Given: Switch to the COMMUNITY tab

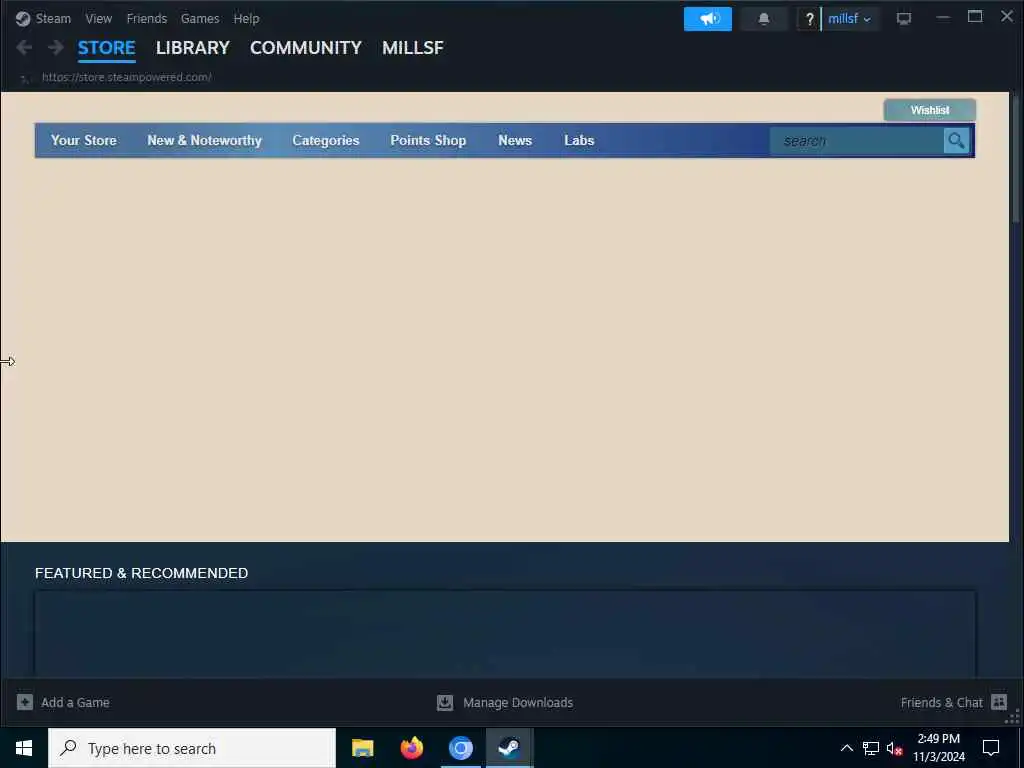Looking at the screenshot, I should [306, 48].
